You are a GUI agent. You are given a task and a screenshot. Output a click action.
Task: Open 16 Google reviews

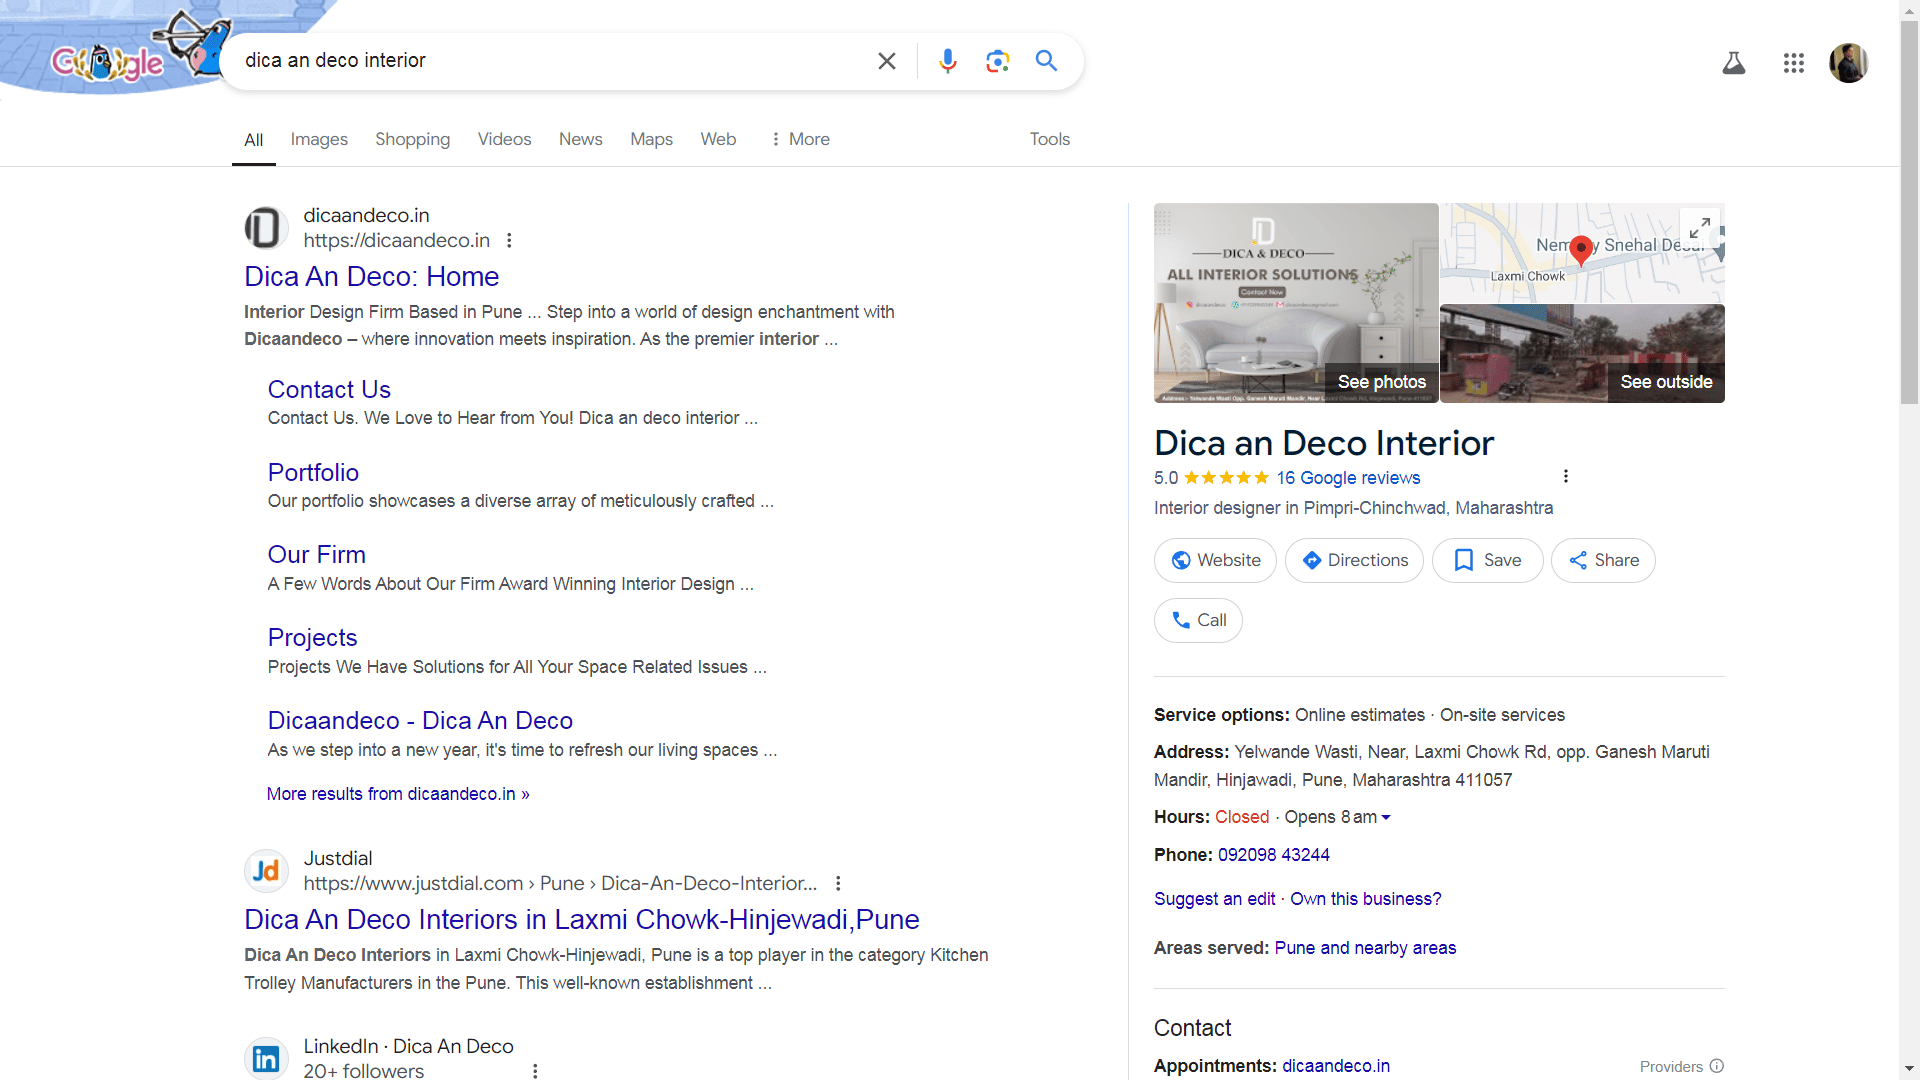tap(1348, 478)
